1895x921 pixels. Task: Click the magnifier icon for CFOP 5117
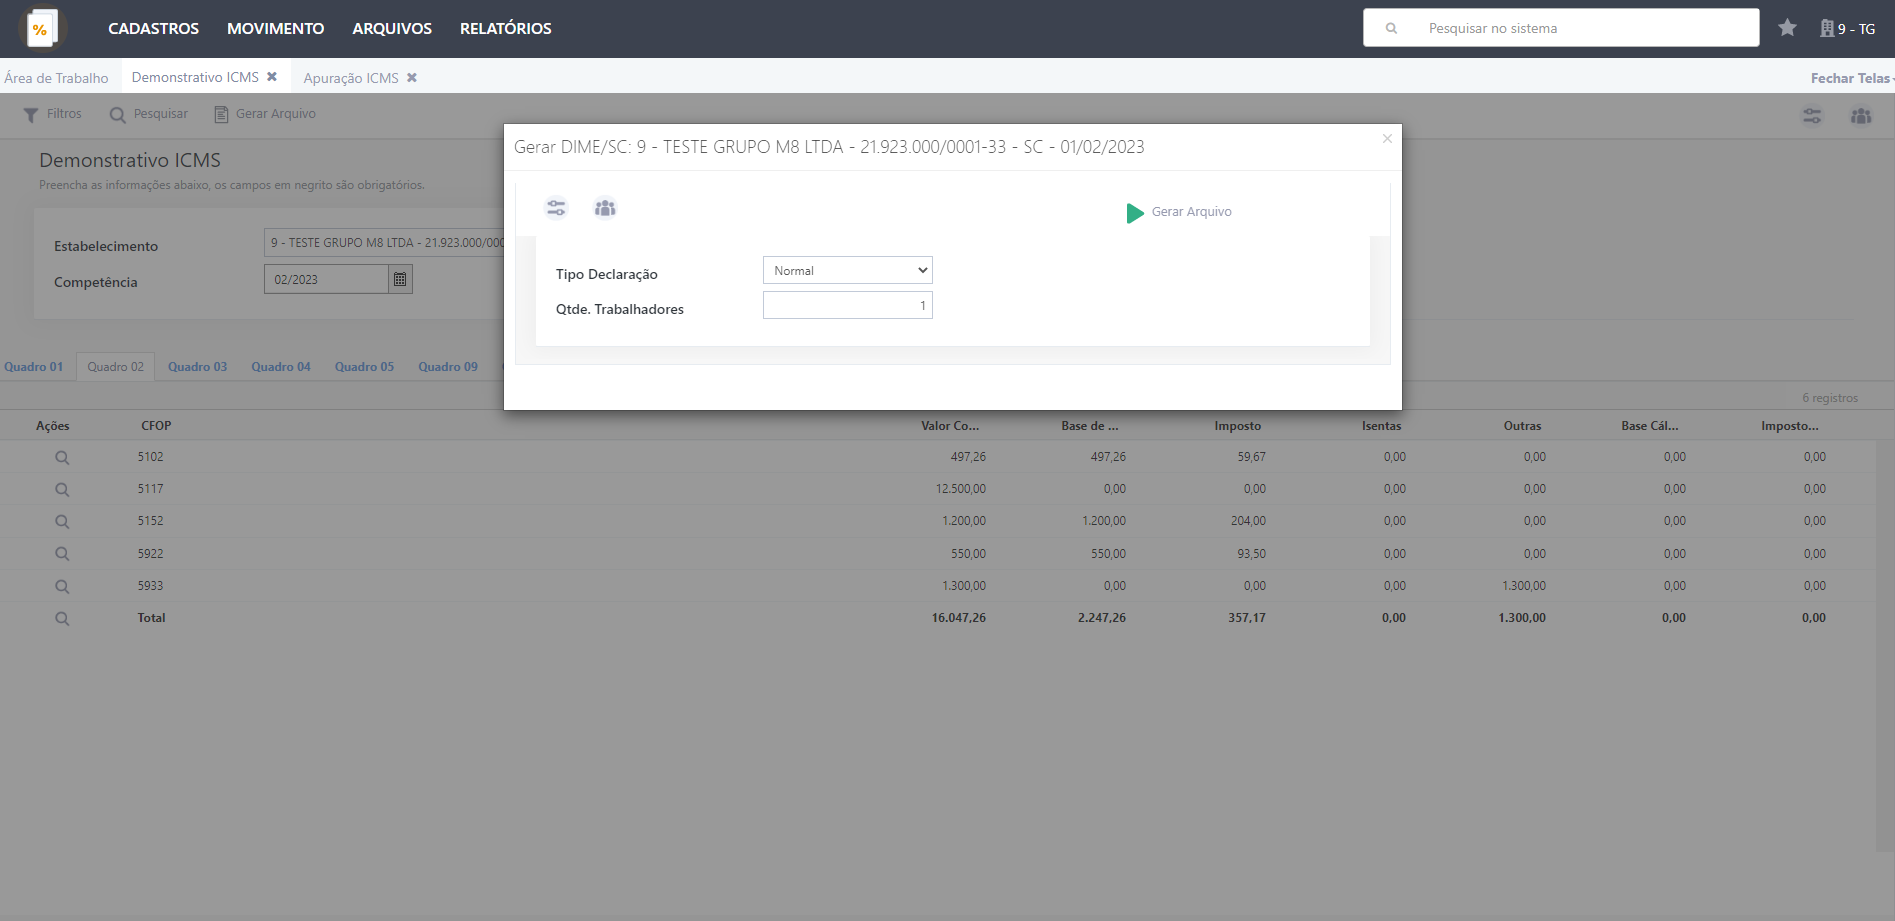(x=62, y=490)
